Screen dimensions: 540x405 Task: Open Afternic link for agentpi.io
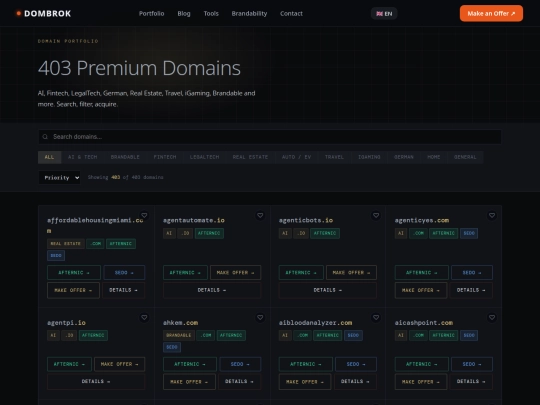click(70, 364)
